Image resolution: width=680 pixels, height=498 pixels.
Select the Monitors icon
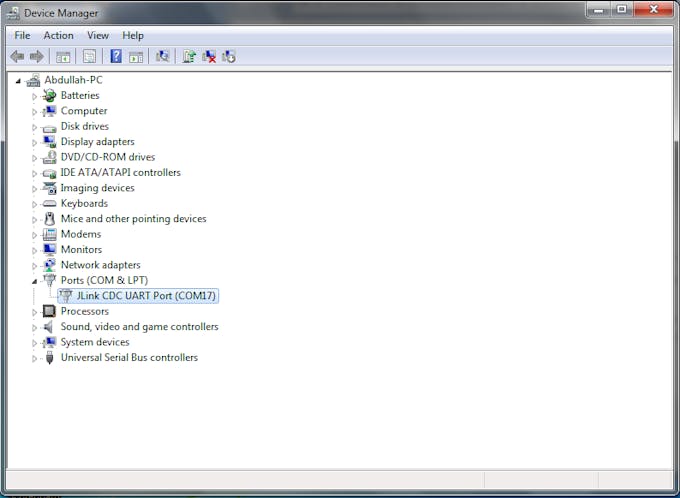[x=49, y=249]
